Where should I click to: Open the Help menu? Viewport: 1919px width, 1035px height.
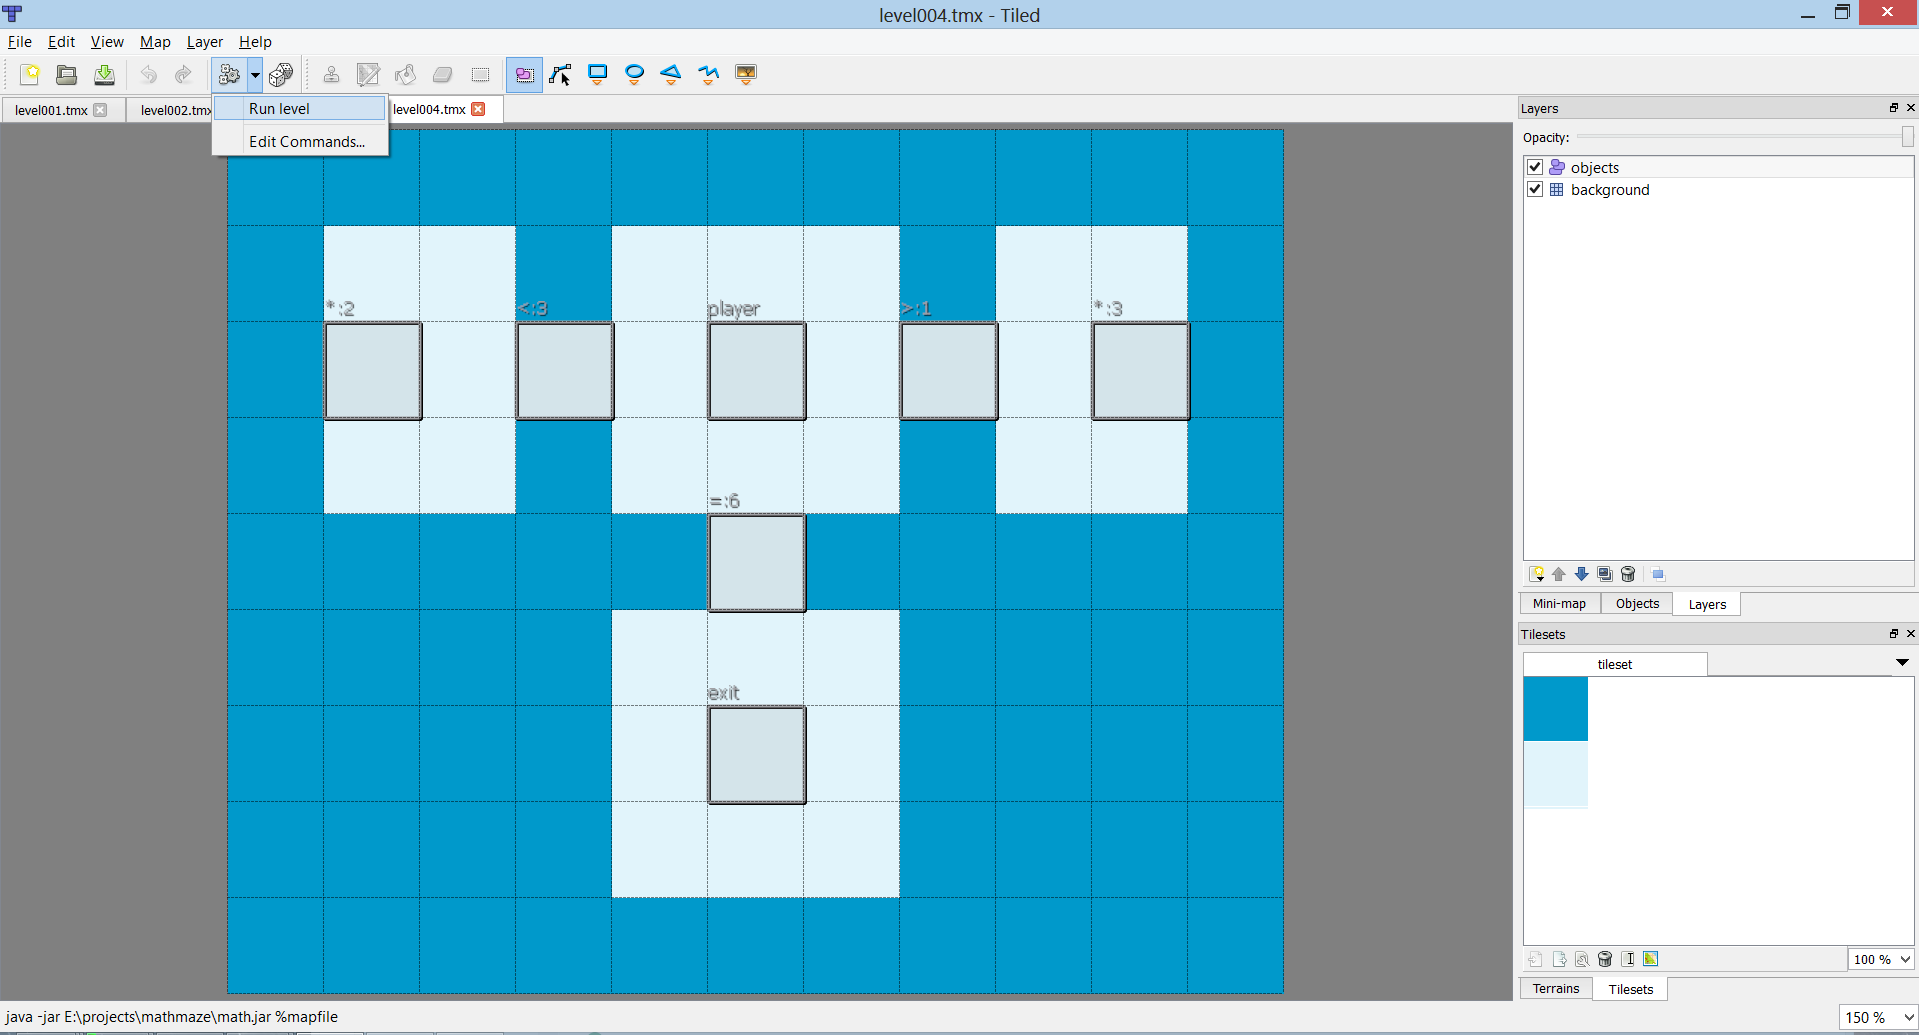[255, 42]
